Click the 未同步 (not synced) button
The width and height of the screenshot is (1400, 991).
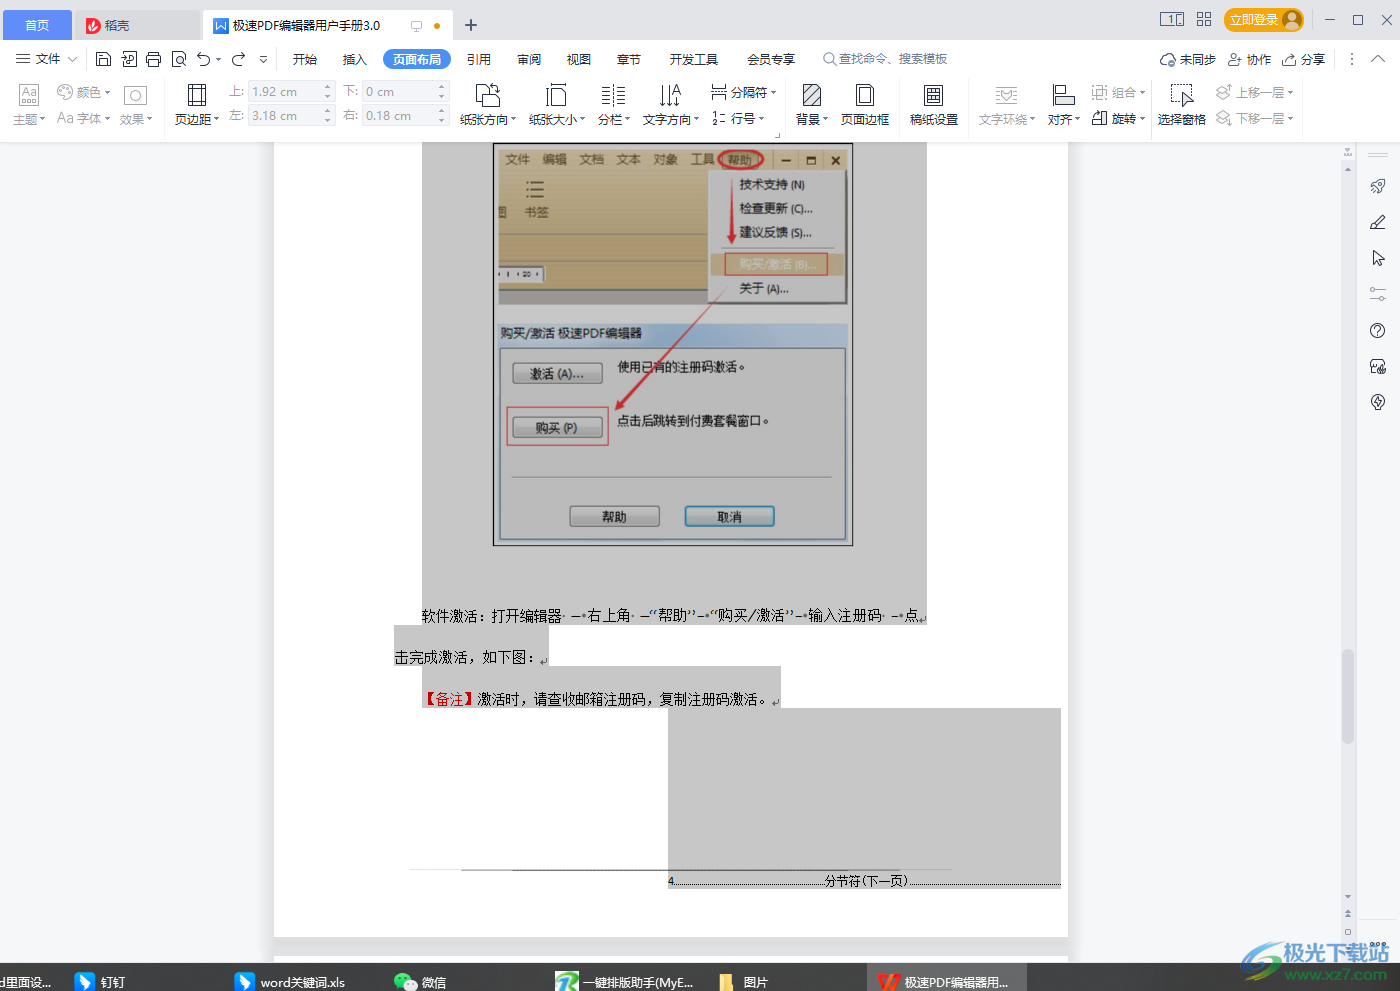pyautogui.click(x=1188, y=59)
